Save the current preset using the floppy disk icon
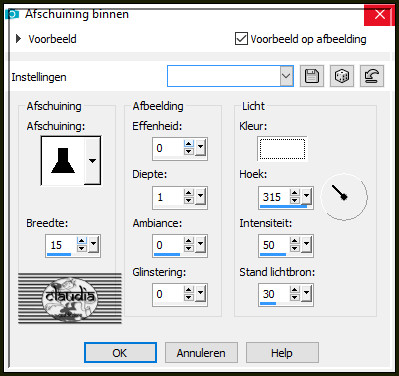Screen dimensions: 399x376 click(312, 76)
